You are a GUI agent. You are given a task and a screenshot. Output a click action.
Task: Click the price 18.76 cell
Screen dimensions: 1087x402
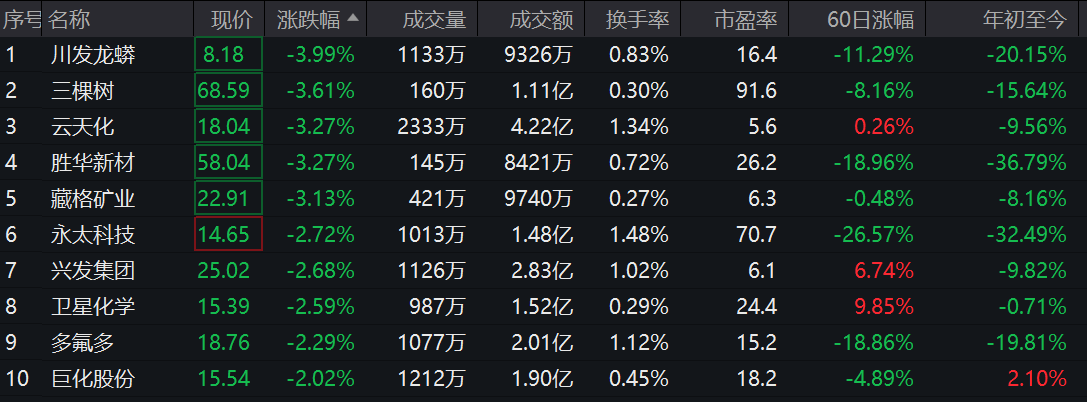tap(224, 343)
